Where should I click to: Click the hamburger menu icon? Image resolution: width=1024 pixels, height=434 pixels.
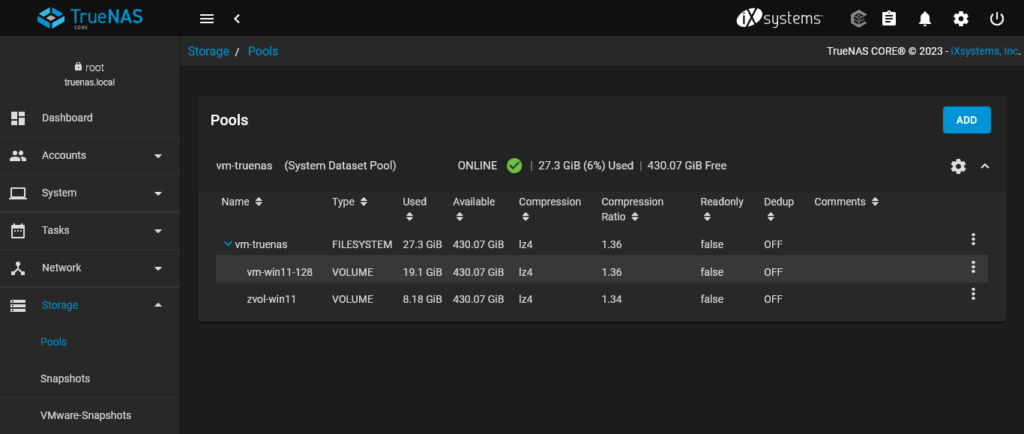pyautogui.click(x=207, y=18)
